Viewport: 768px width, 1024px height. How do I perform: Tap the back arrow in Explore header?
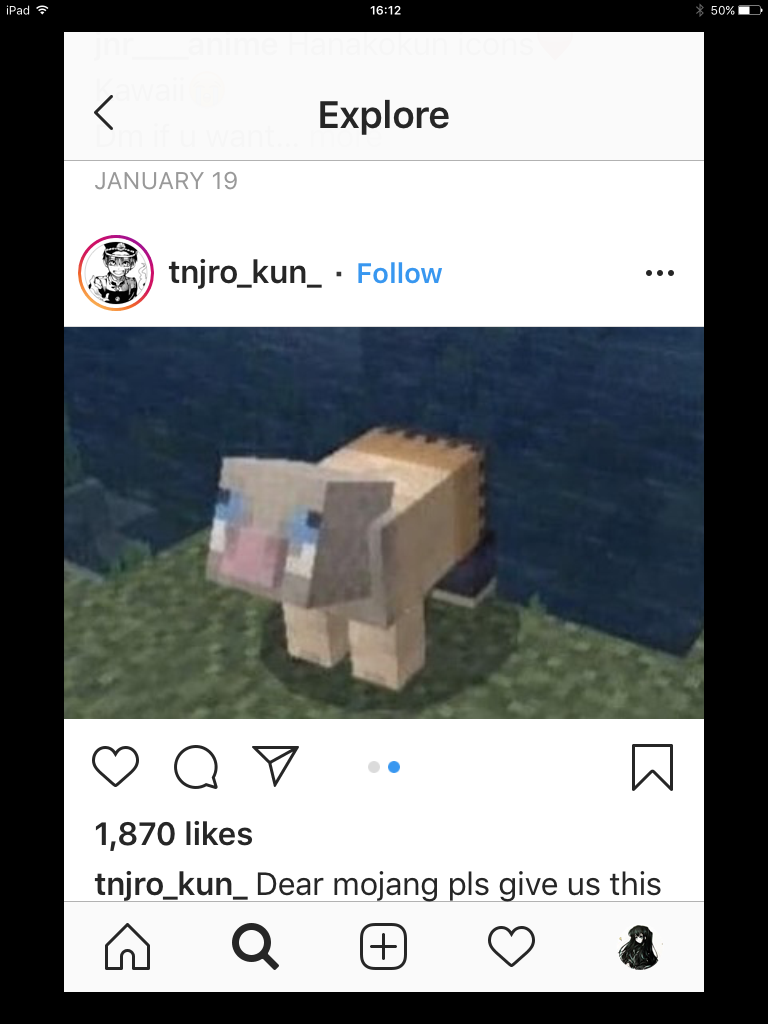104,112
